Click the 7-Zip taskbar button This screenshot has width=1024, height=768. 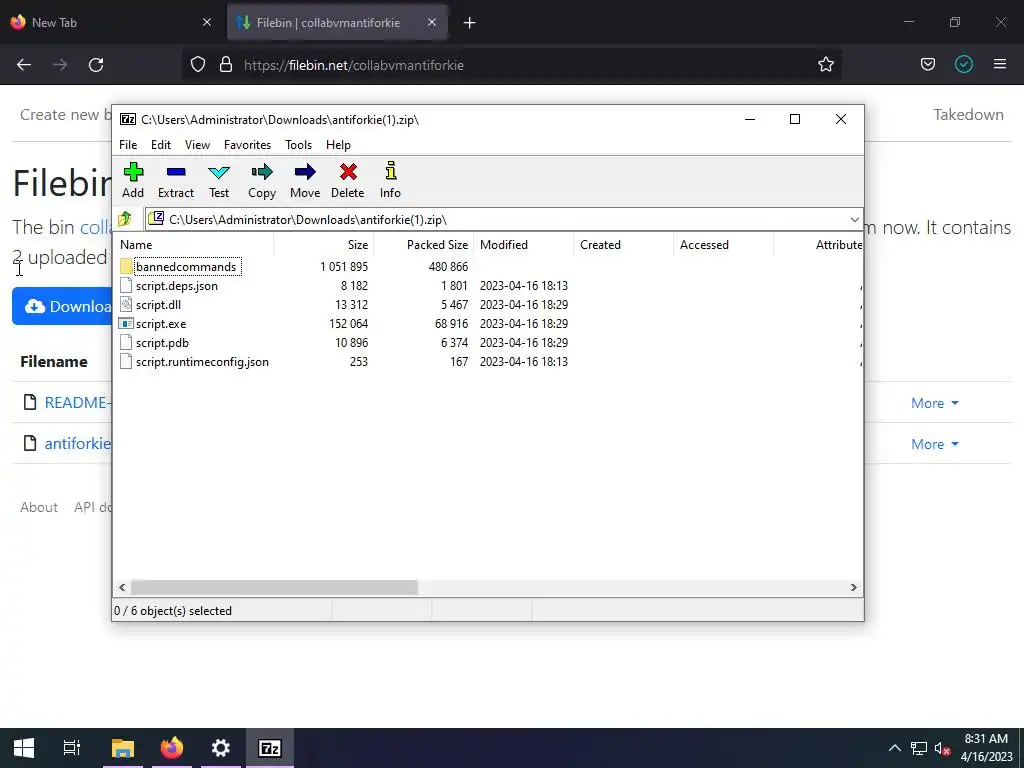click(270, 748)
